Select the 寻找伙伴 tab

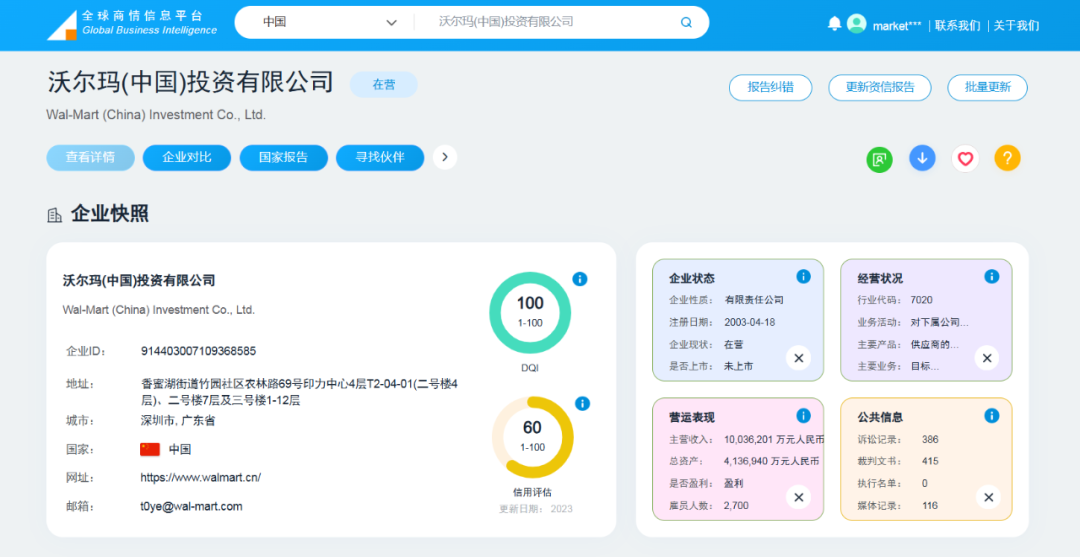tap(380, 158)
